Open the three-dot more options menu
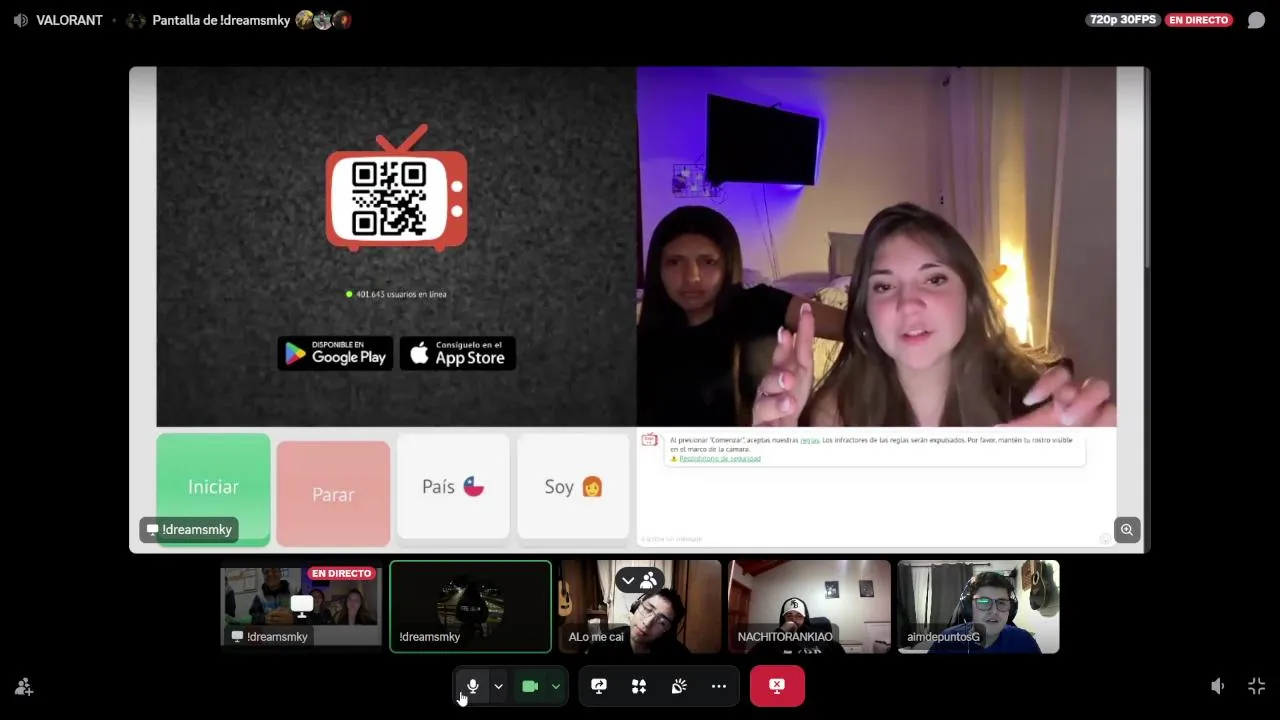Viewport: 1280px width, 720px height. [x=719, y=686]
